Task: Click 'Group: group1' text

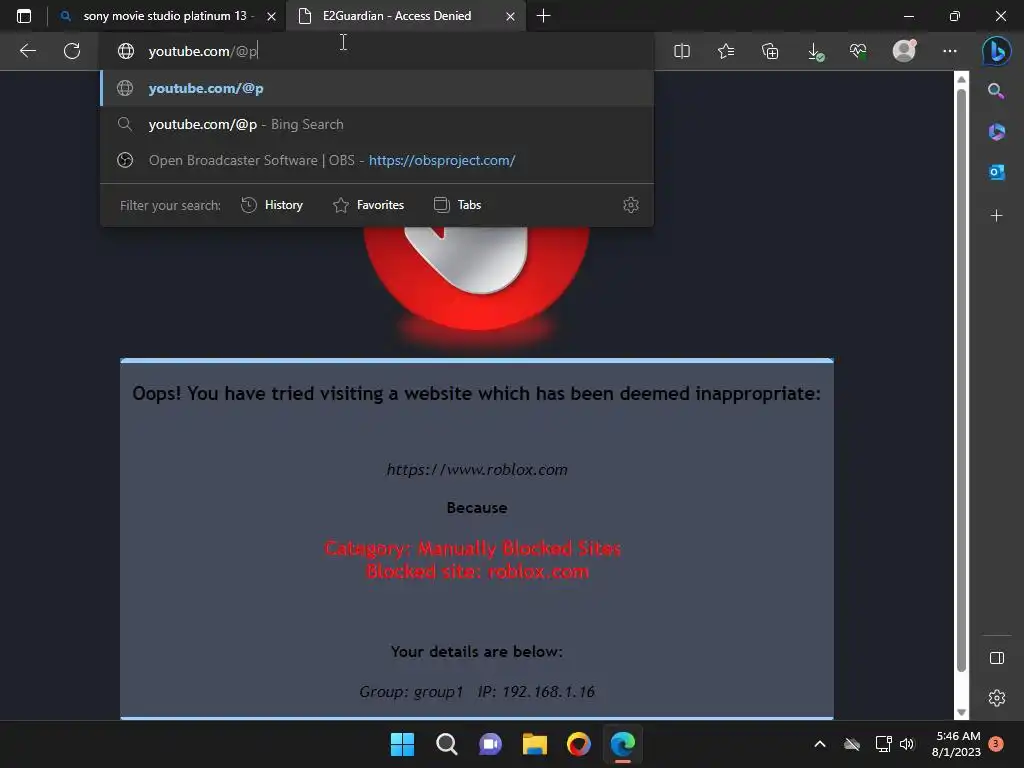Action: click(411, 692)
